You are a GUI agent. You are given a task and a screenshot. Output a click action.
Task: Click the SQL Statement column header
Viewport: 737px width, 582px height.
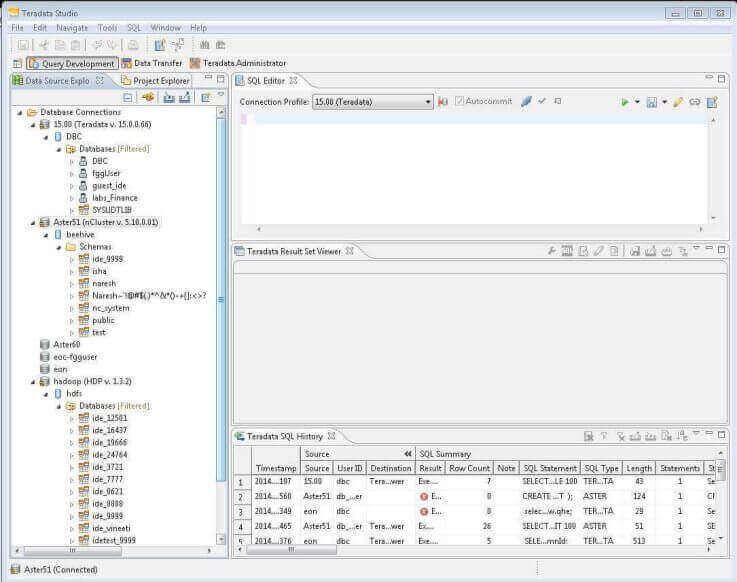[x=550, y=468]
